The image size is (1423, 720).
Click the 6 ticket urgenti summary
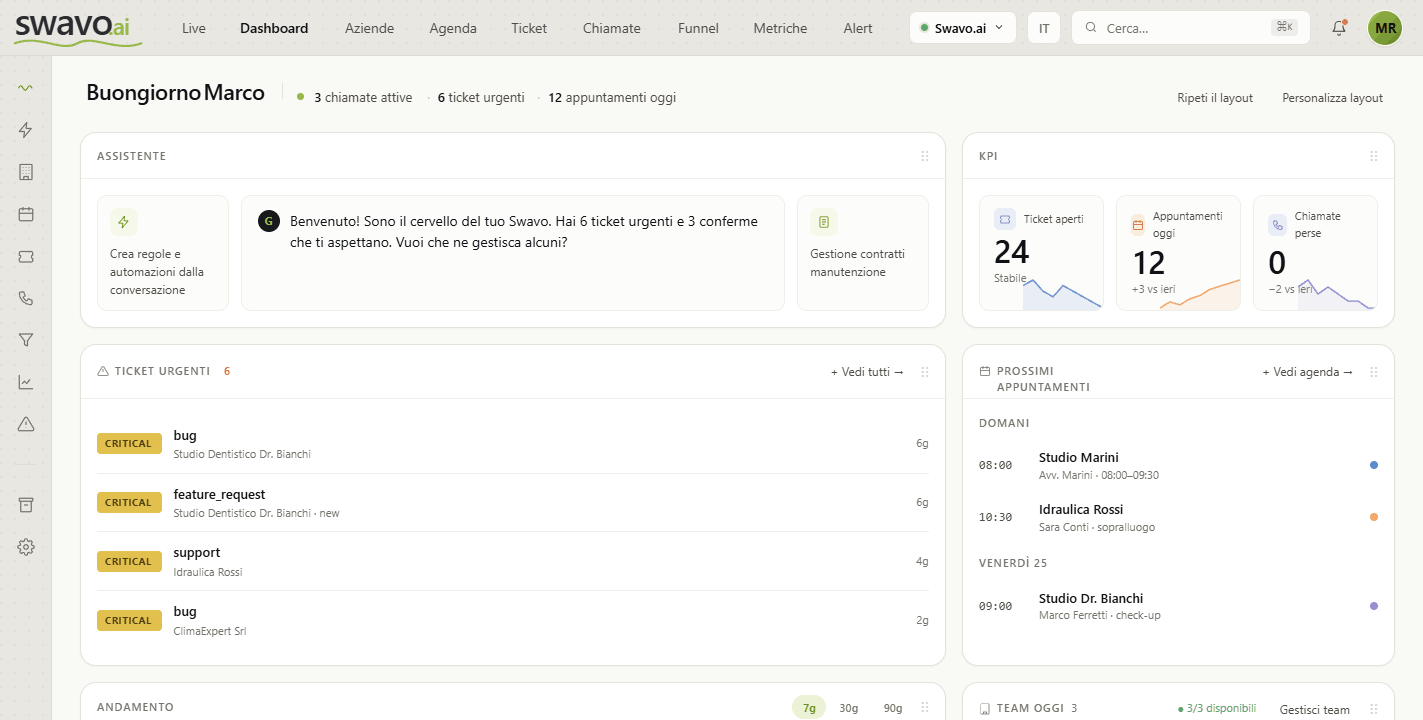(x=481, y=98)
